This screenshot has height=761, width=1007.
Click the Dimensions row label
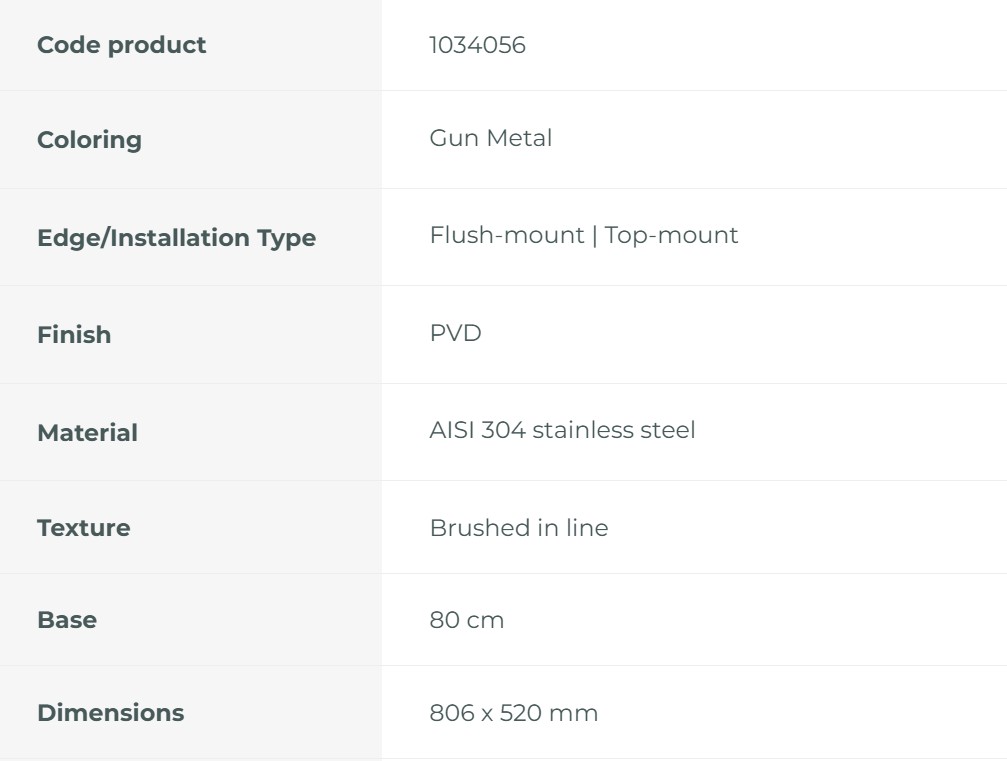(110, 713)
